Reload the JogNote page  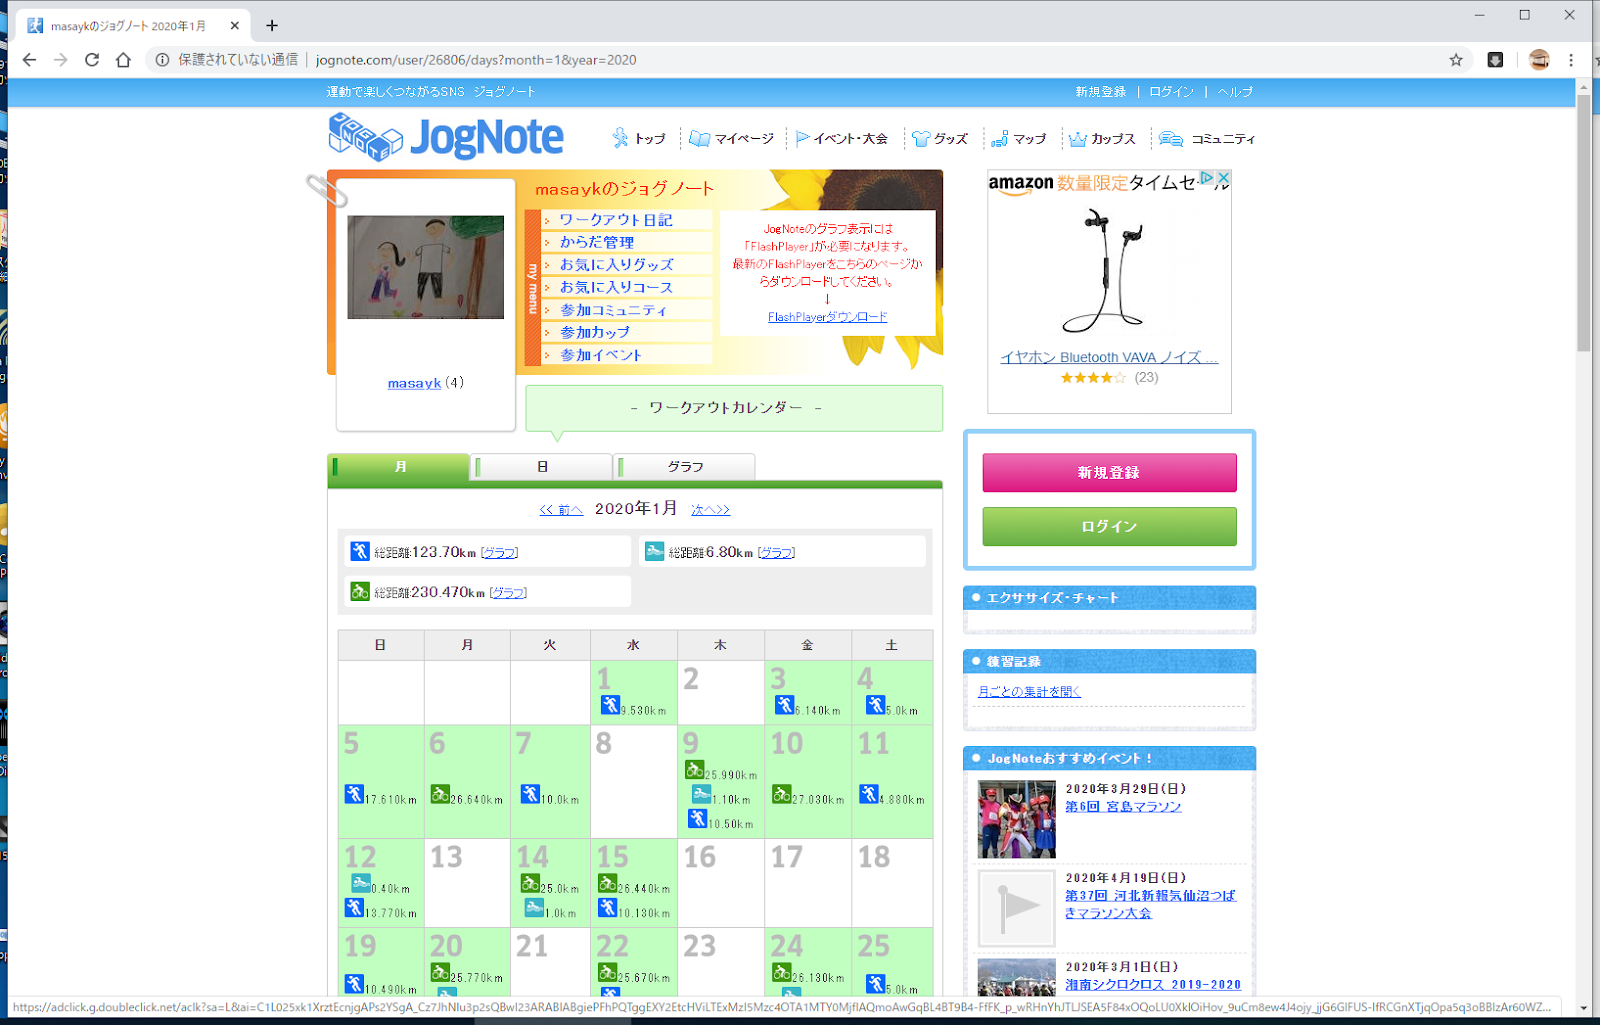pyautogui.click(x=92, y=60)
